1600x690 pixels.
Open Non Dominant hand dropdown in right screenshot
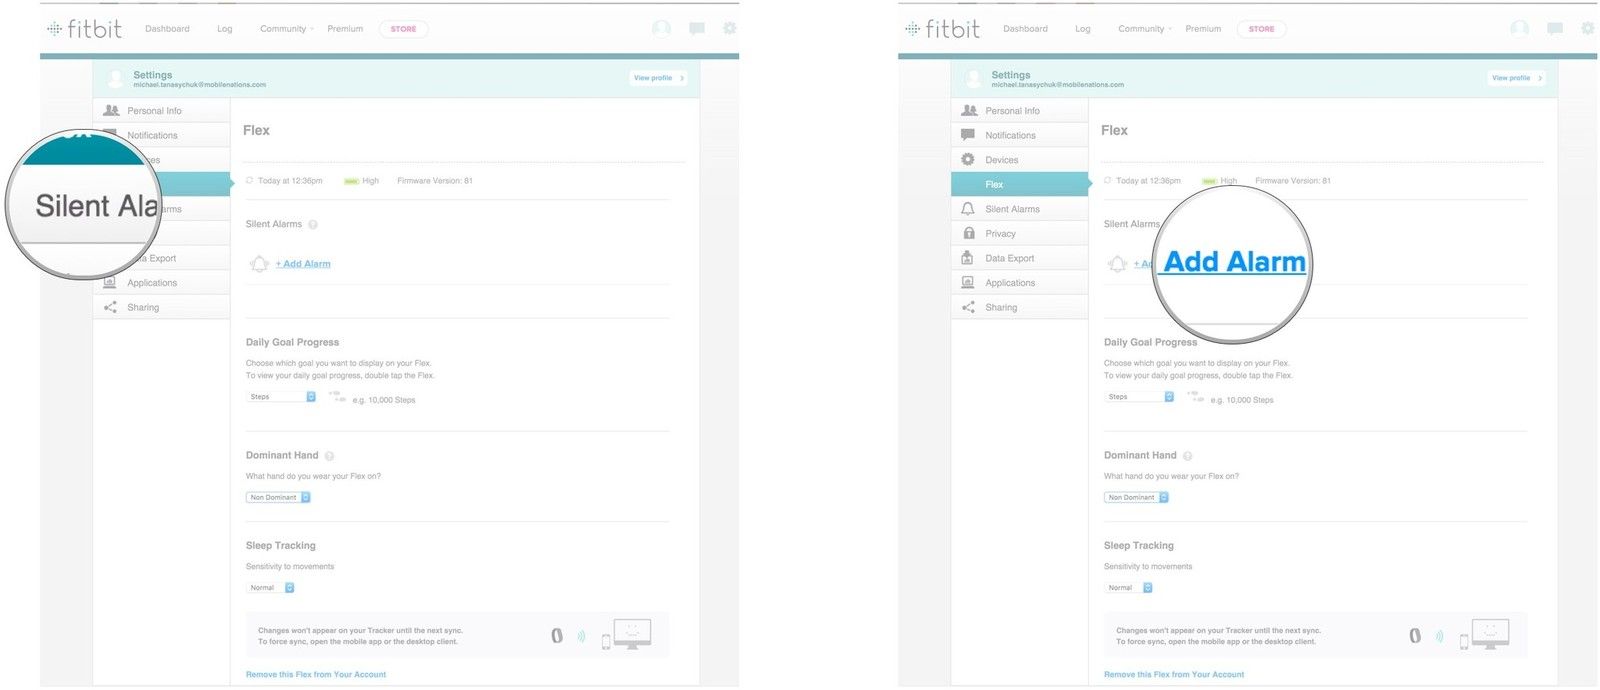click(1136, 497)
